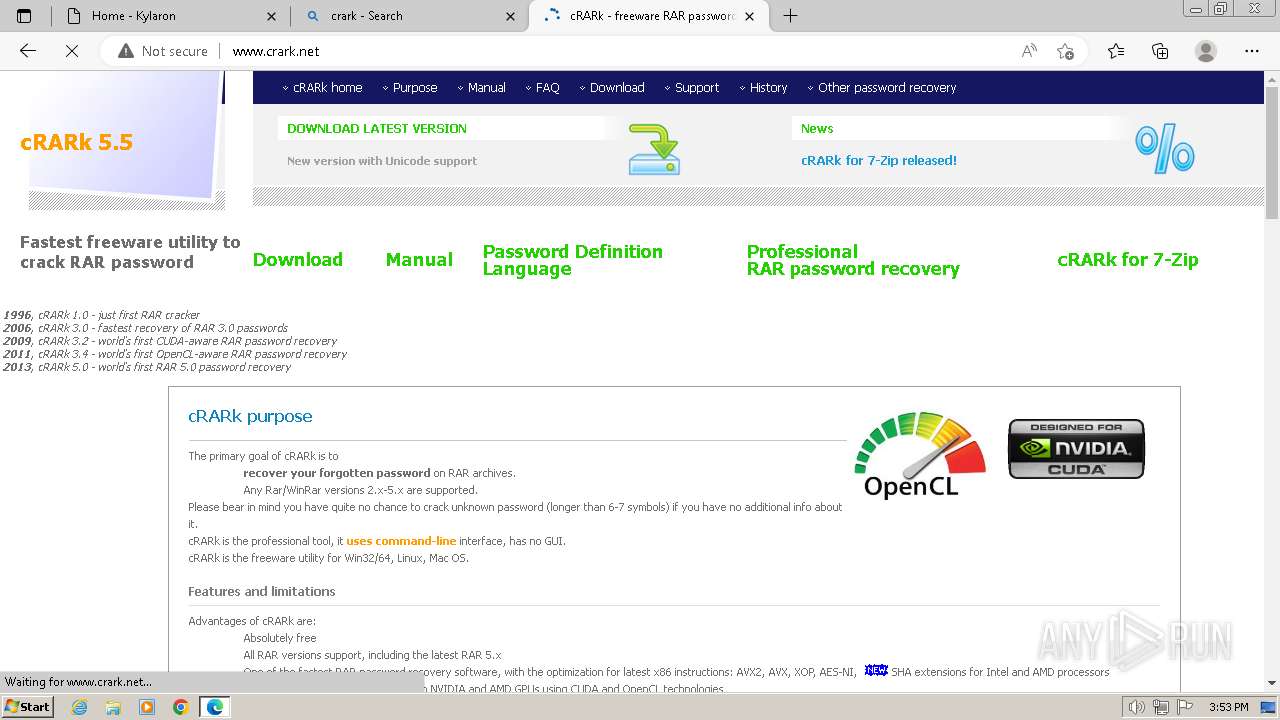The height and width of the screenshot is (720, 1280).
Task: Open media player taskbar icon
Action: click(147, 707)
